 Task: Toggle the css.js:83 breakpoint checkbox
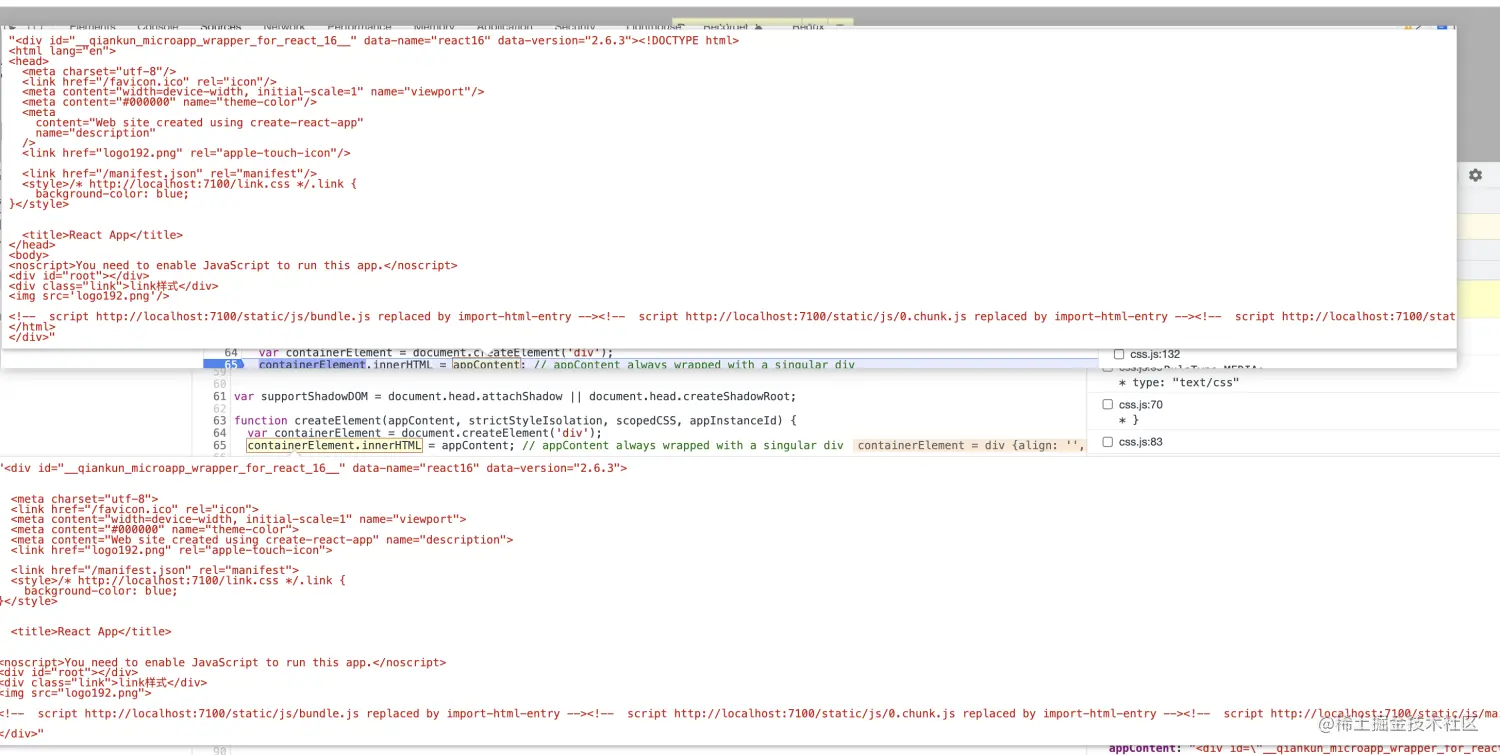click(x=1107, y=442)
